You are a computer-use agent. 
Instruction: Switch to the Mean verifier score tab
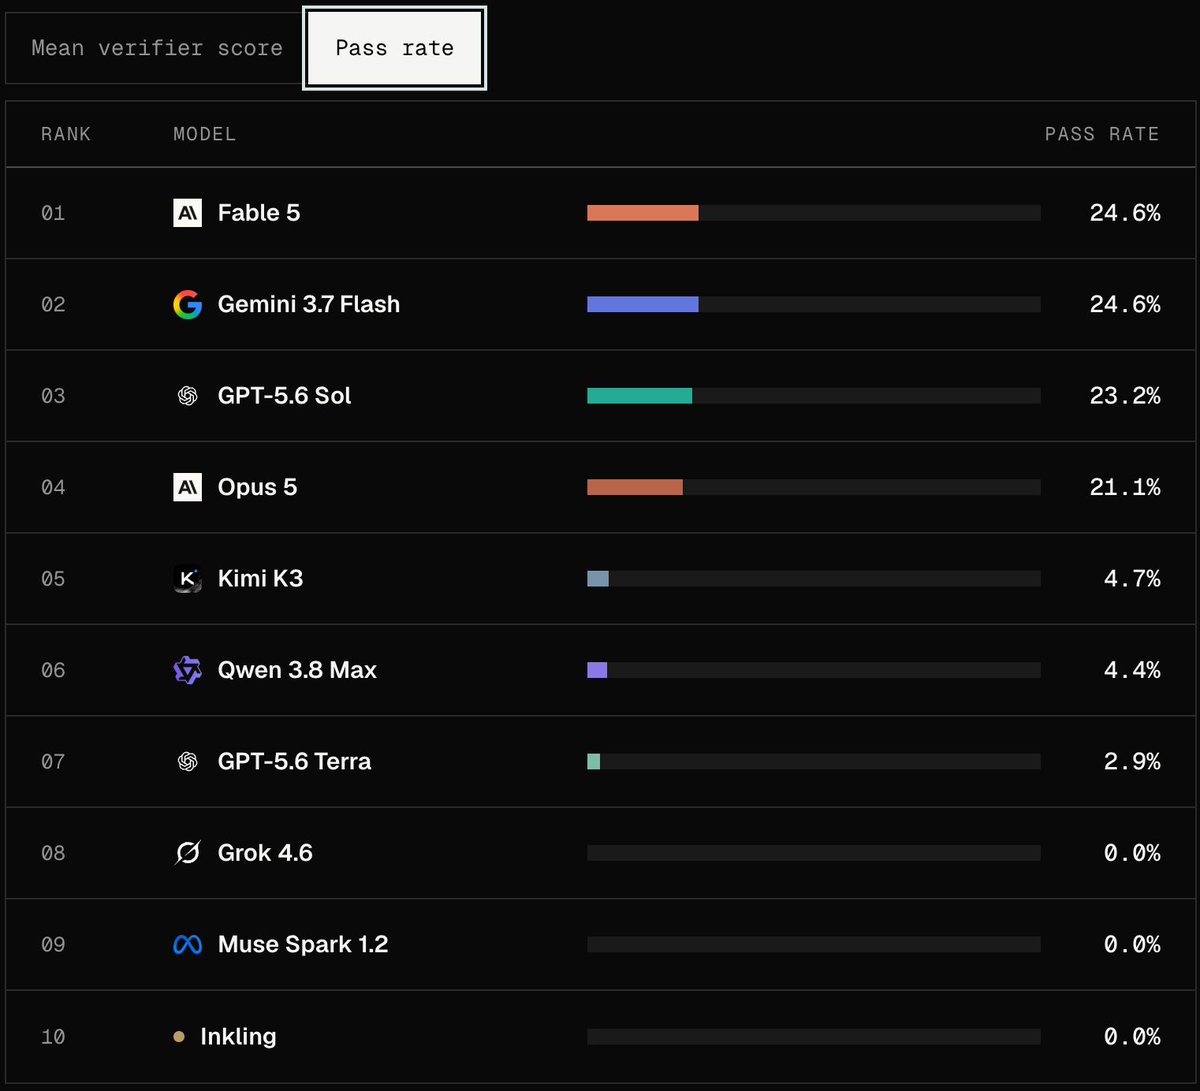[156, 48]
